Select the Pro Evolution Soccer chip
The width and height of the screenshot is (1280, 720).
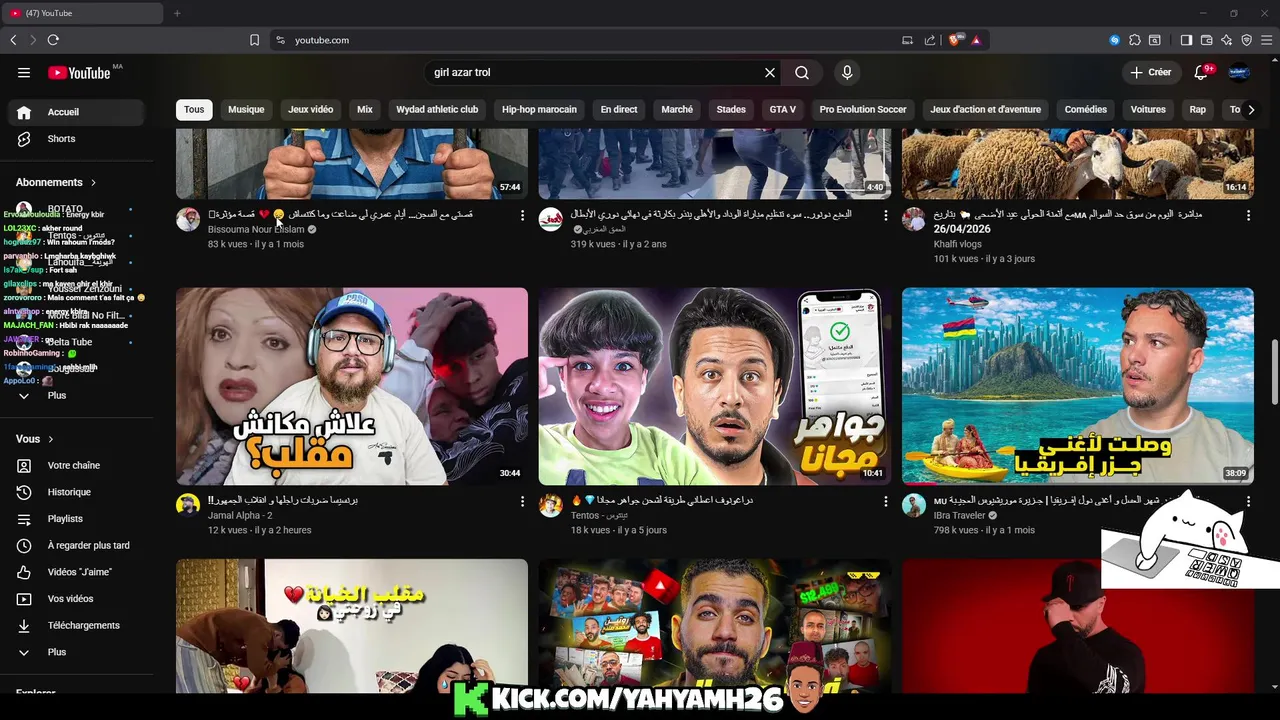coord(863,109)
